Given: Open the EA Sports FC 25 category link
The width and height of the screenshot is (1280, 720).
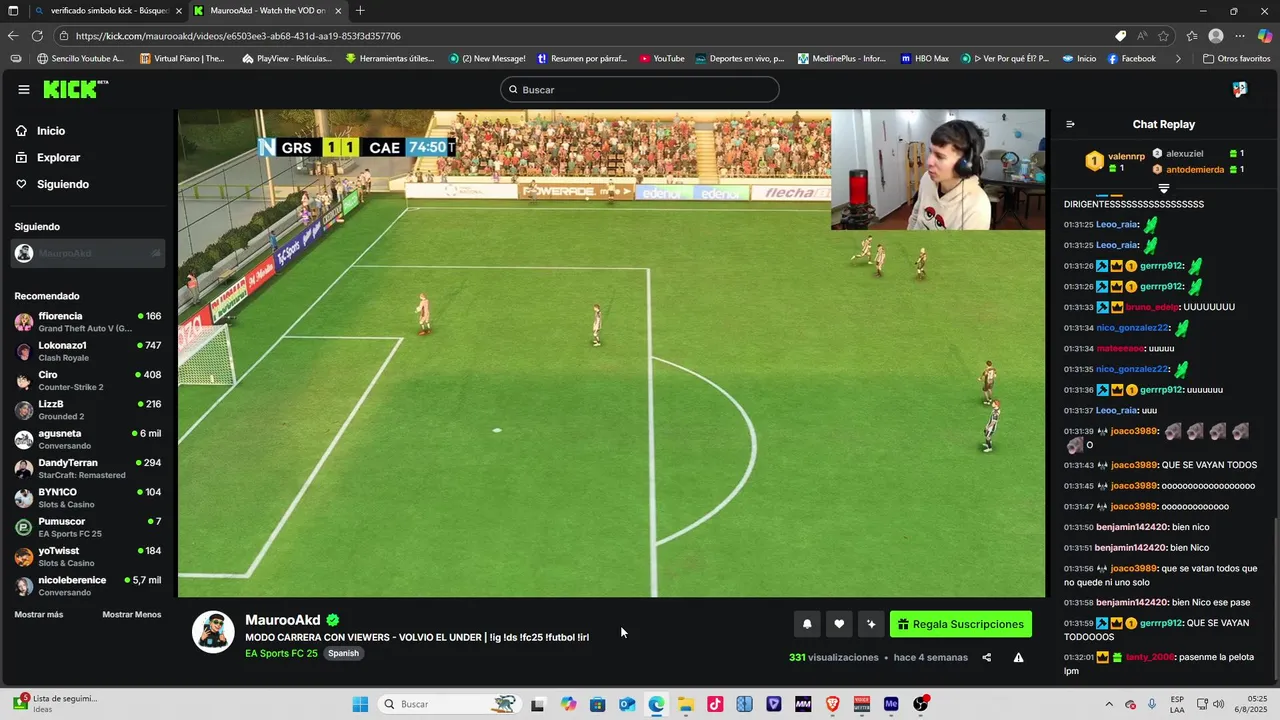Looking at the screenshot, I should coord(281,654).
